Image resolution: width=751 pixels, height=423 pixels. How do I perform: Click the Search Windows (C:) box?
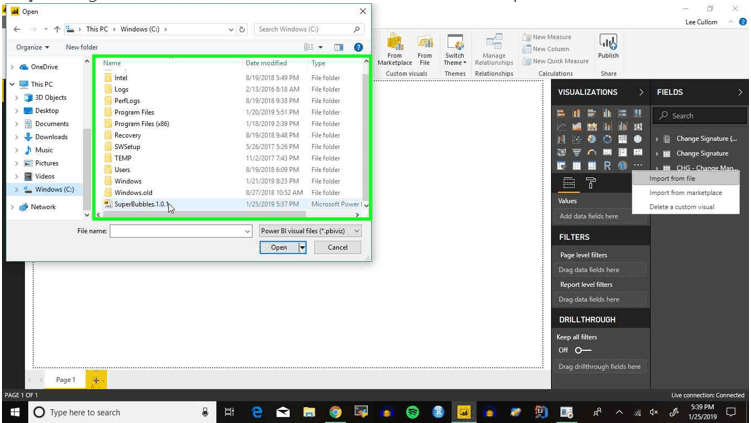click(x=309, y=29)
